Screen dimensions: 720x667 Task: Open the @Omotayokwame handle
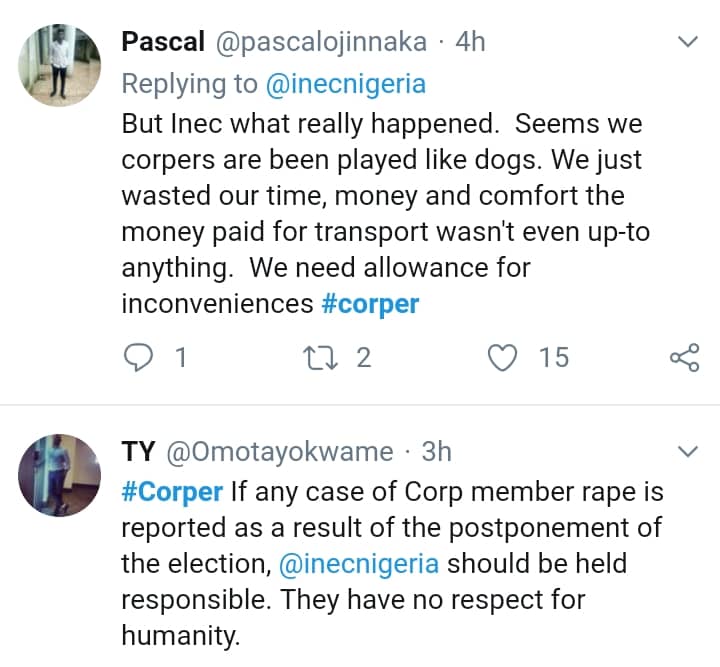coord(279,452)
